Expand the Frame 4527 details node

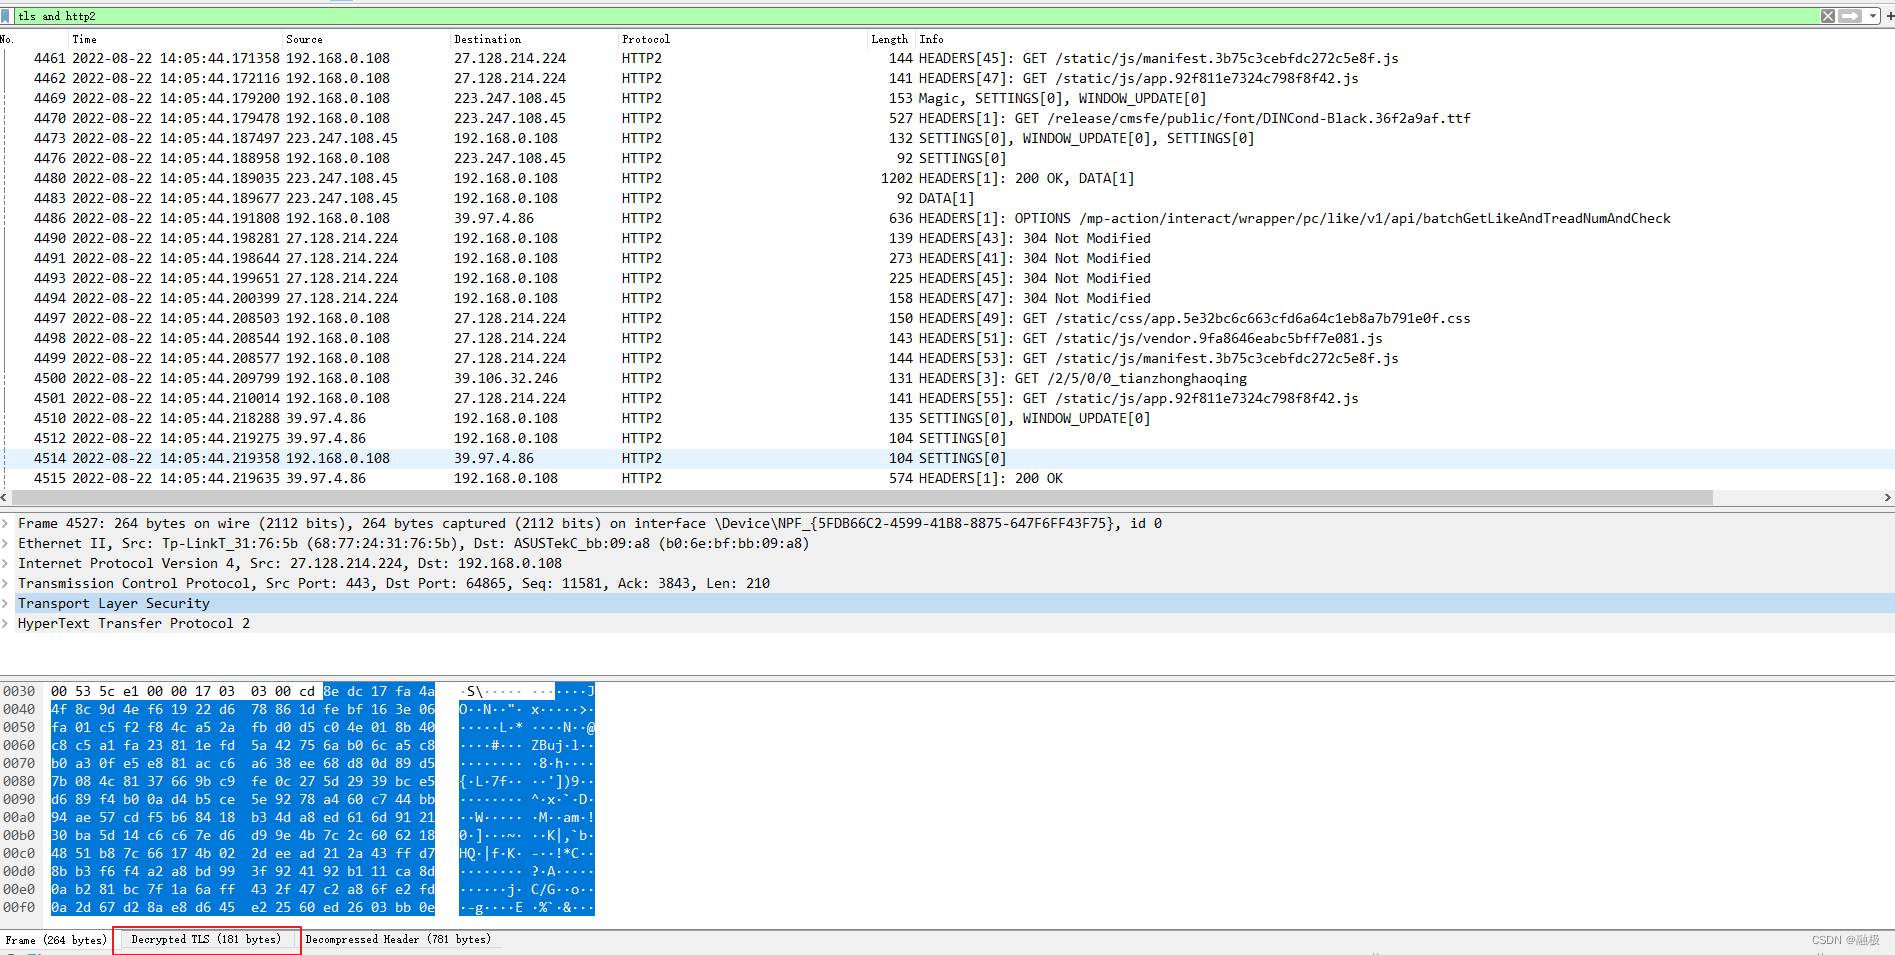(7, 523)
